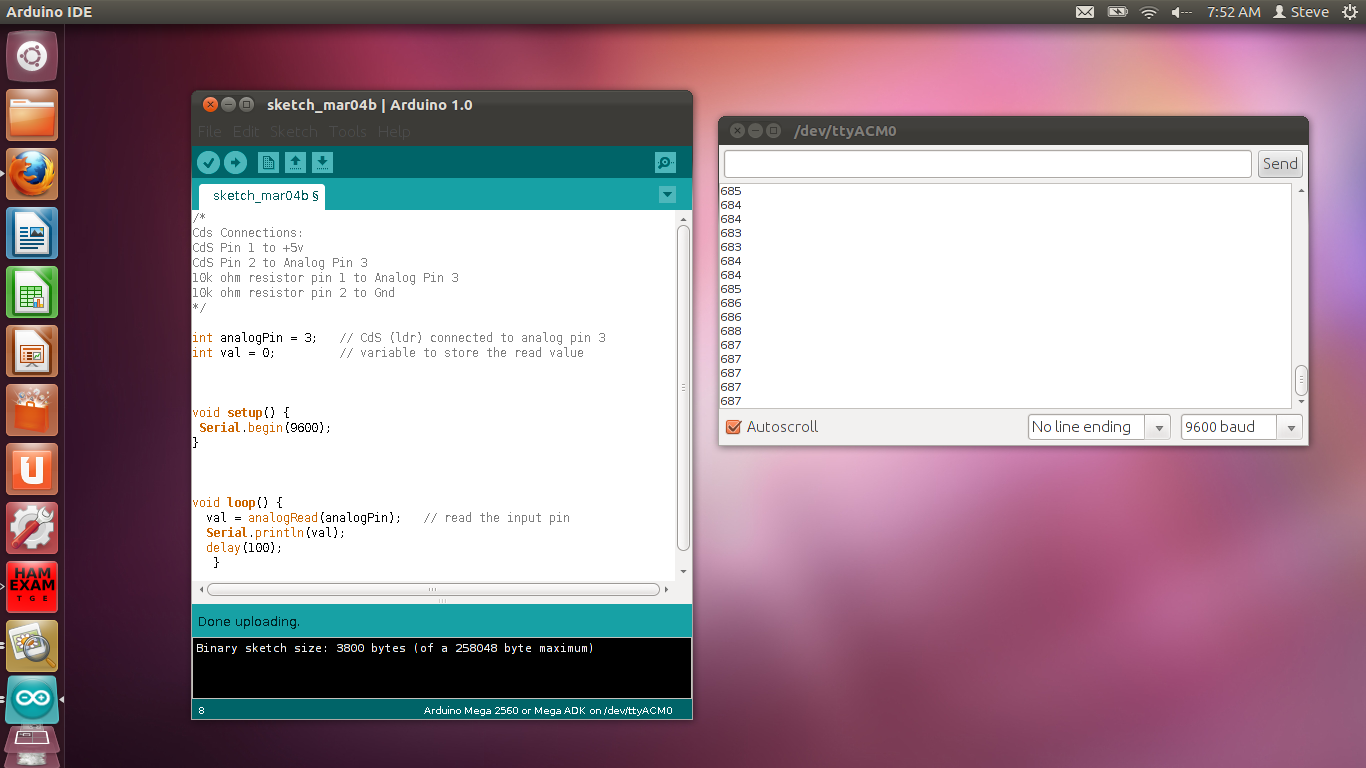1366x768 pixels.
Task: Click the Save sketch icon
Action: tap(321, 162)
